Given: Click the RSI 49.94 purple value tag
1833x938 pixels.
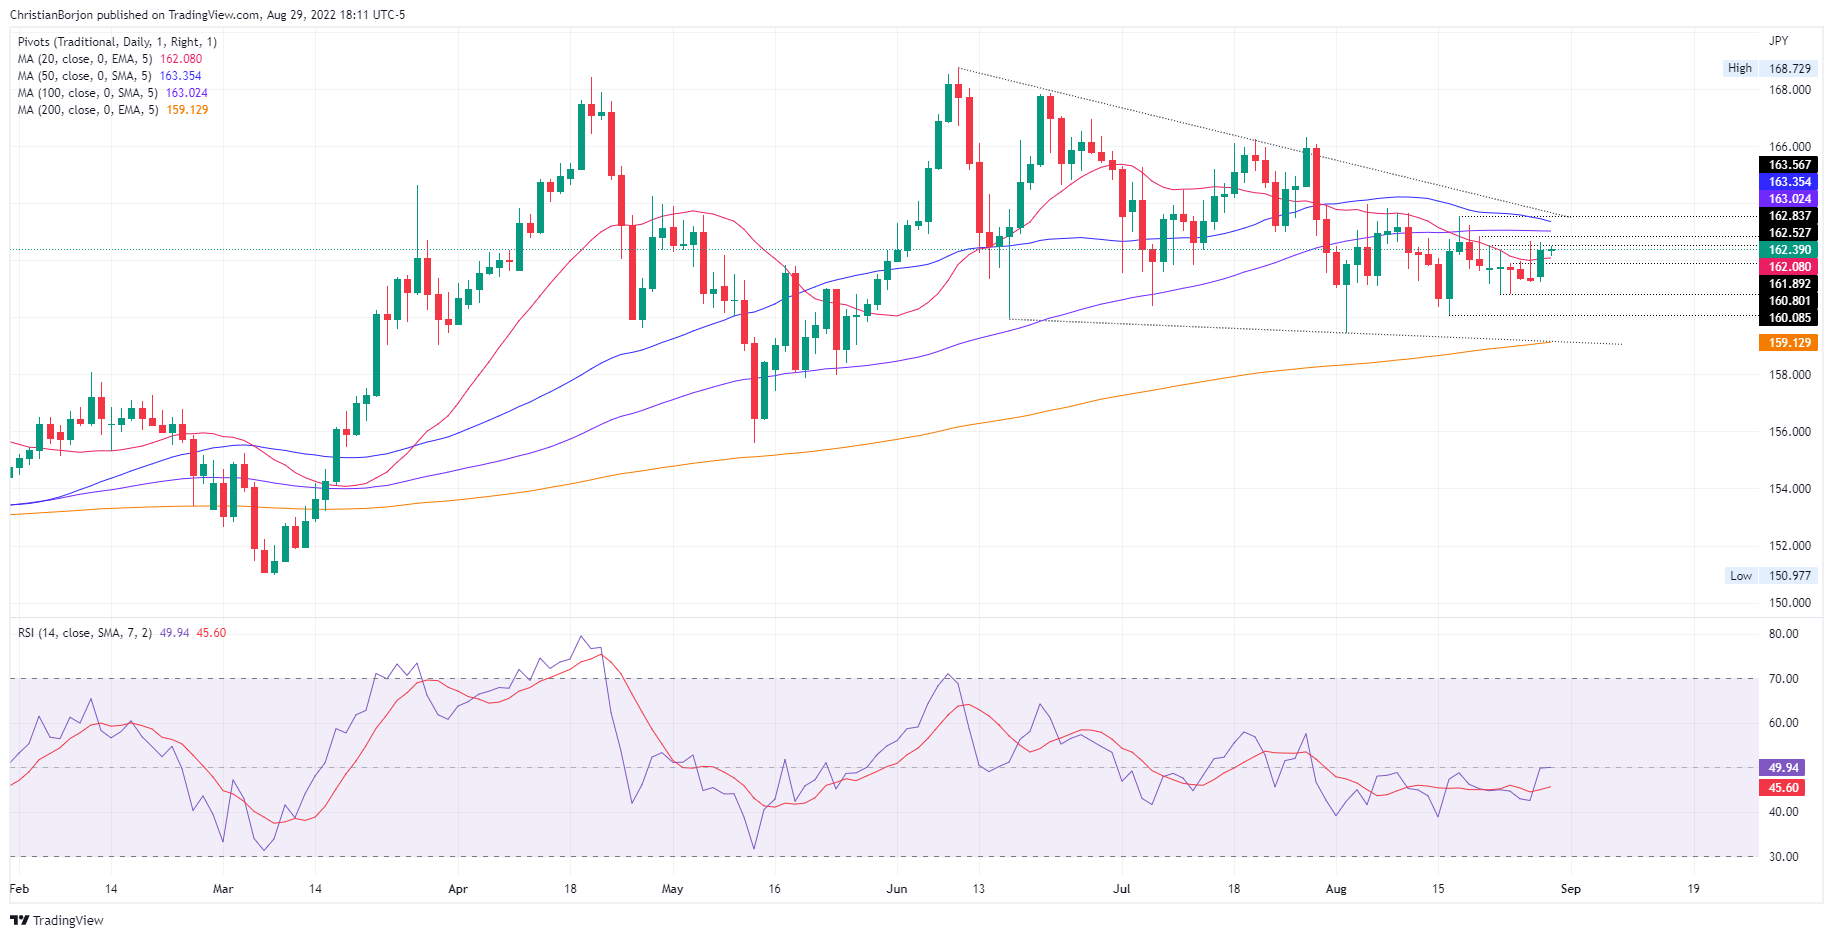Looking at the screenshot, I should pos(1783,768).
